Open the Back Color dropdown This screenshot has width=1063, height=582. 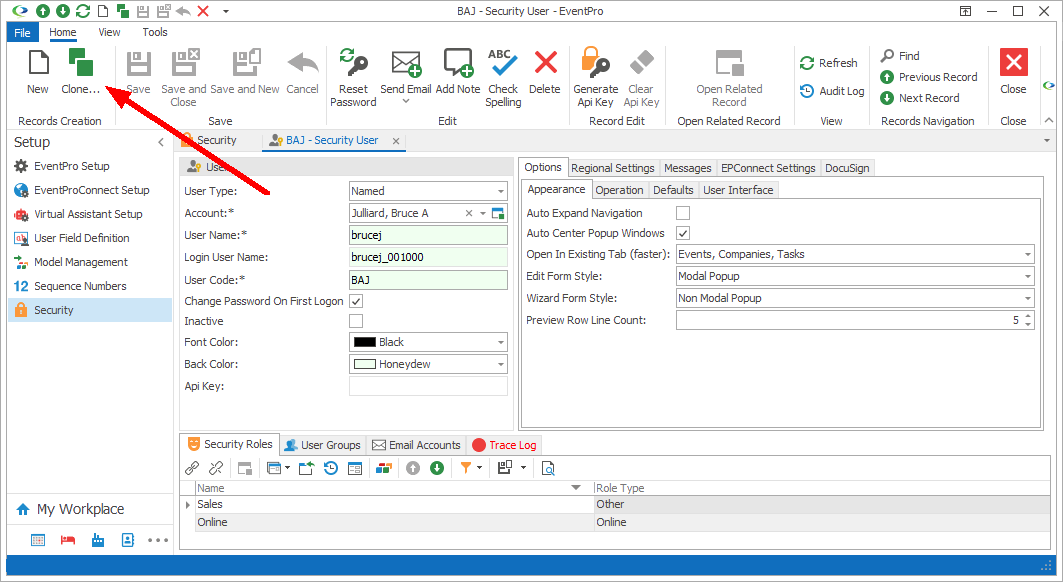click(500, 364)
